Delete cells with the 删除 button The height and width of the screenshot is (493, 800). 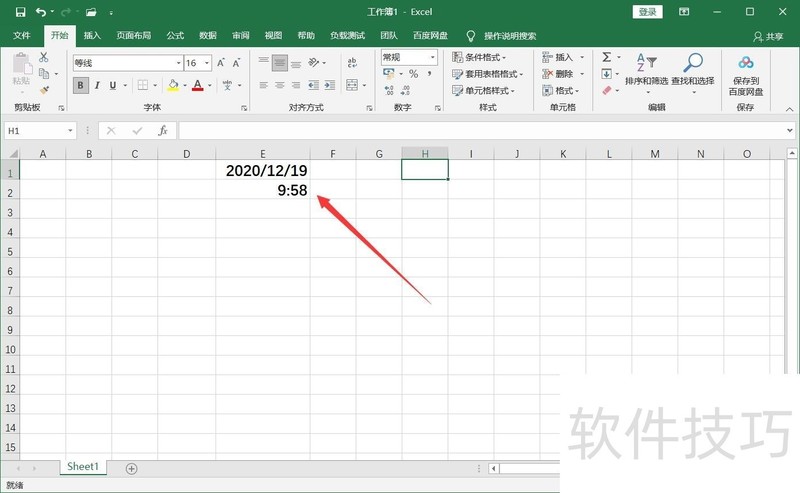coord(558,74)
